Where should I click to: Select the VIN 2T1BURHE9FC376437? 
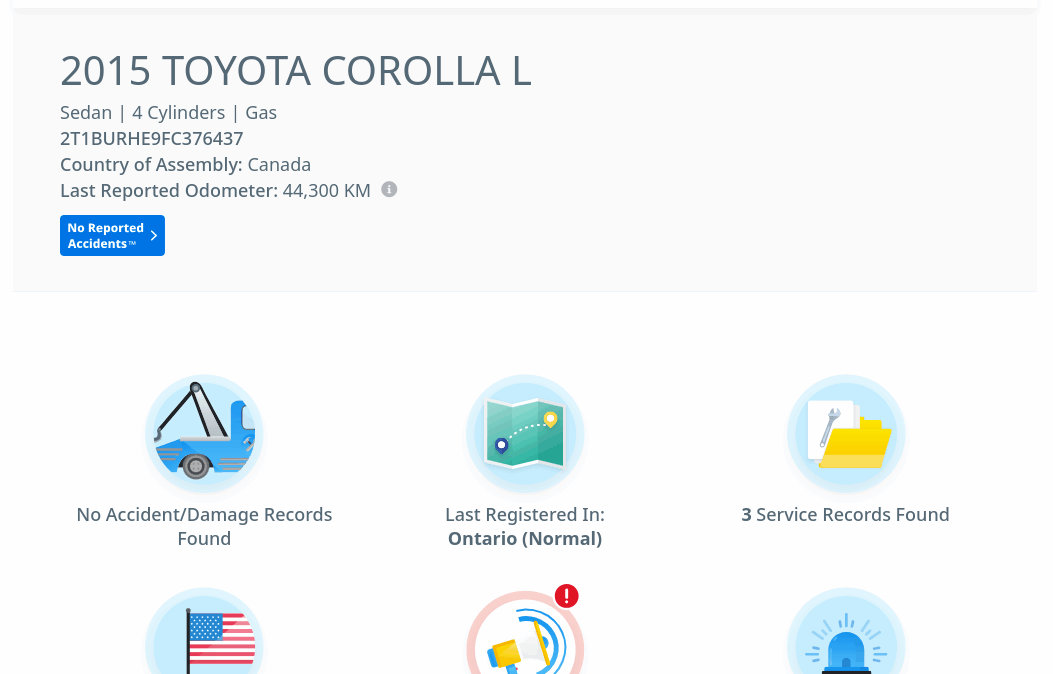152,138
